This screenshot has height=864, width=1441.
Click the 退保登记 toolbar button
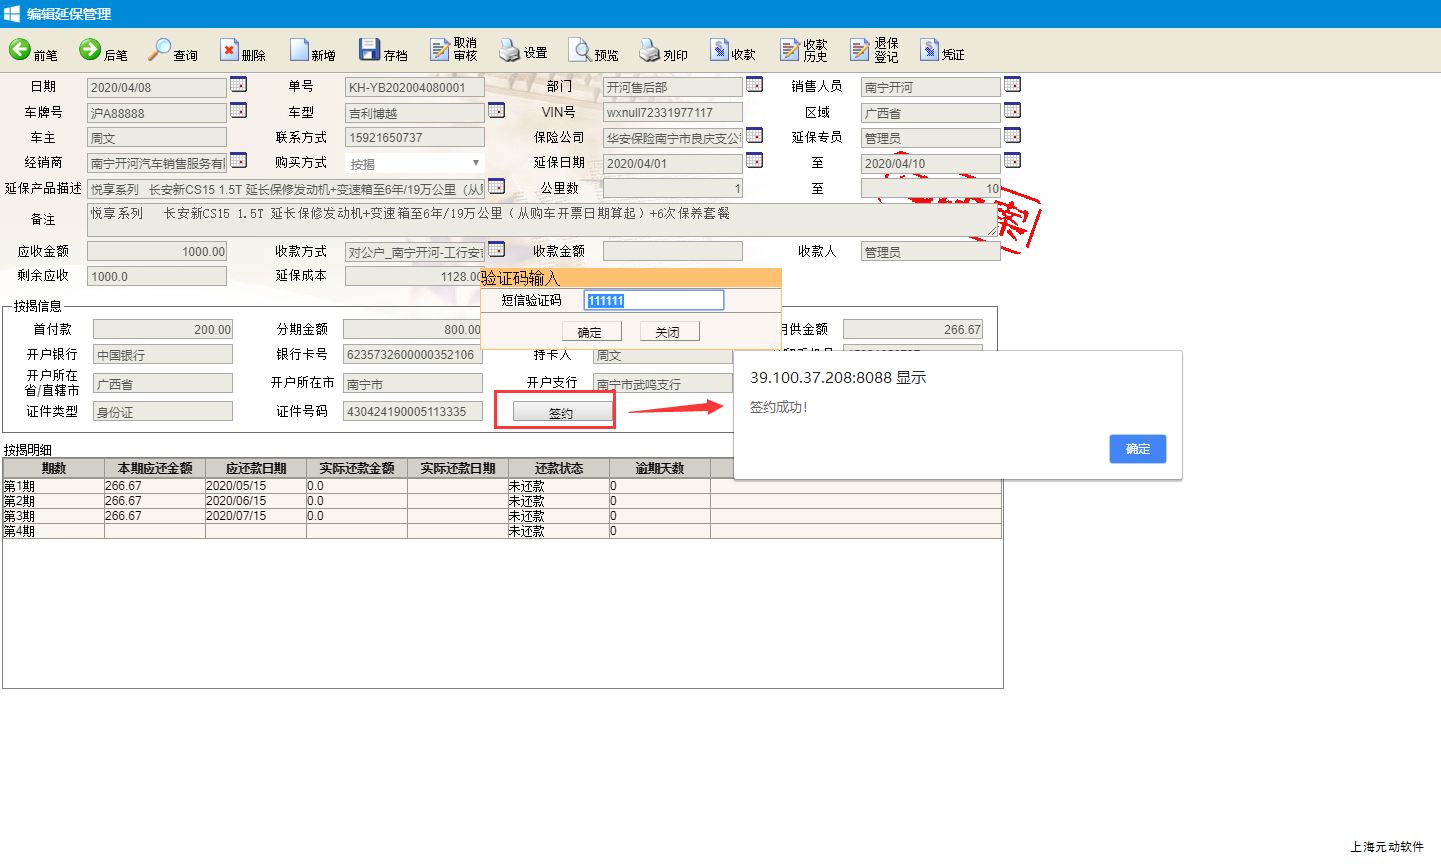pyautogui.click(x=860, y=50)
